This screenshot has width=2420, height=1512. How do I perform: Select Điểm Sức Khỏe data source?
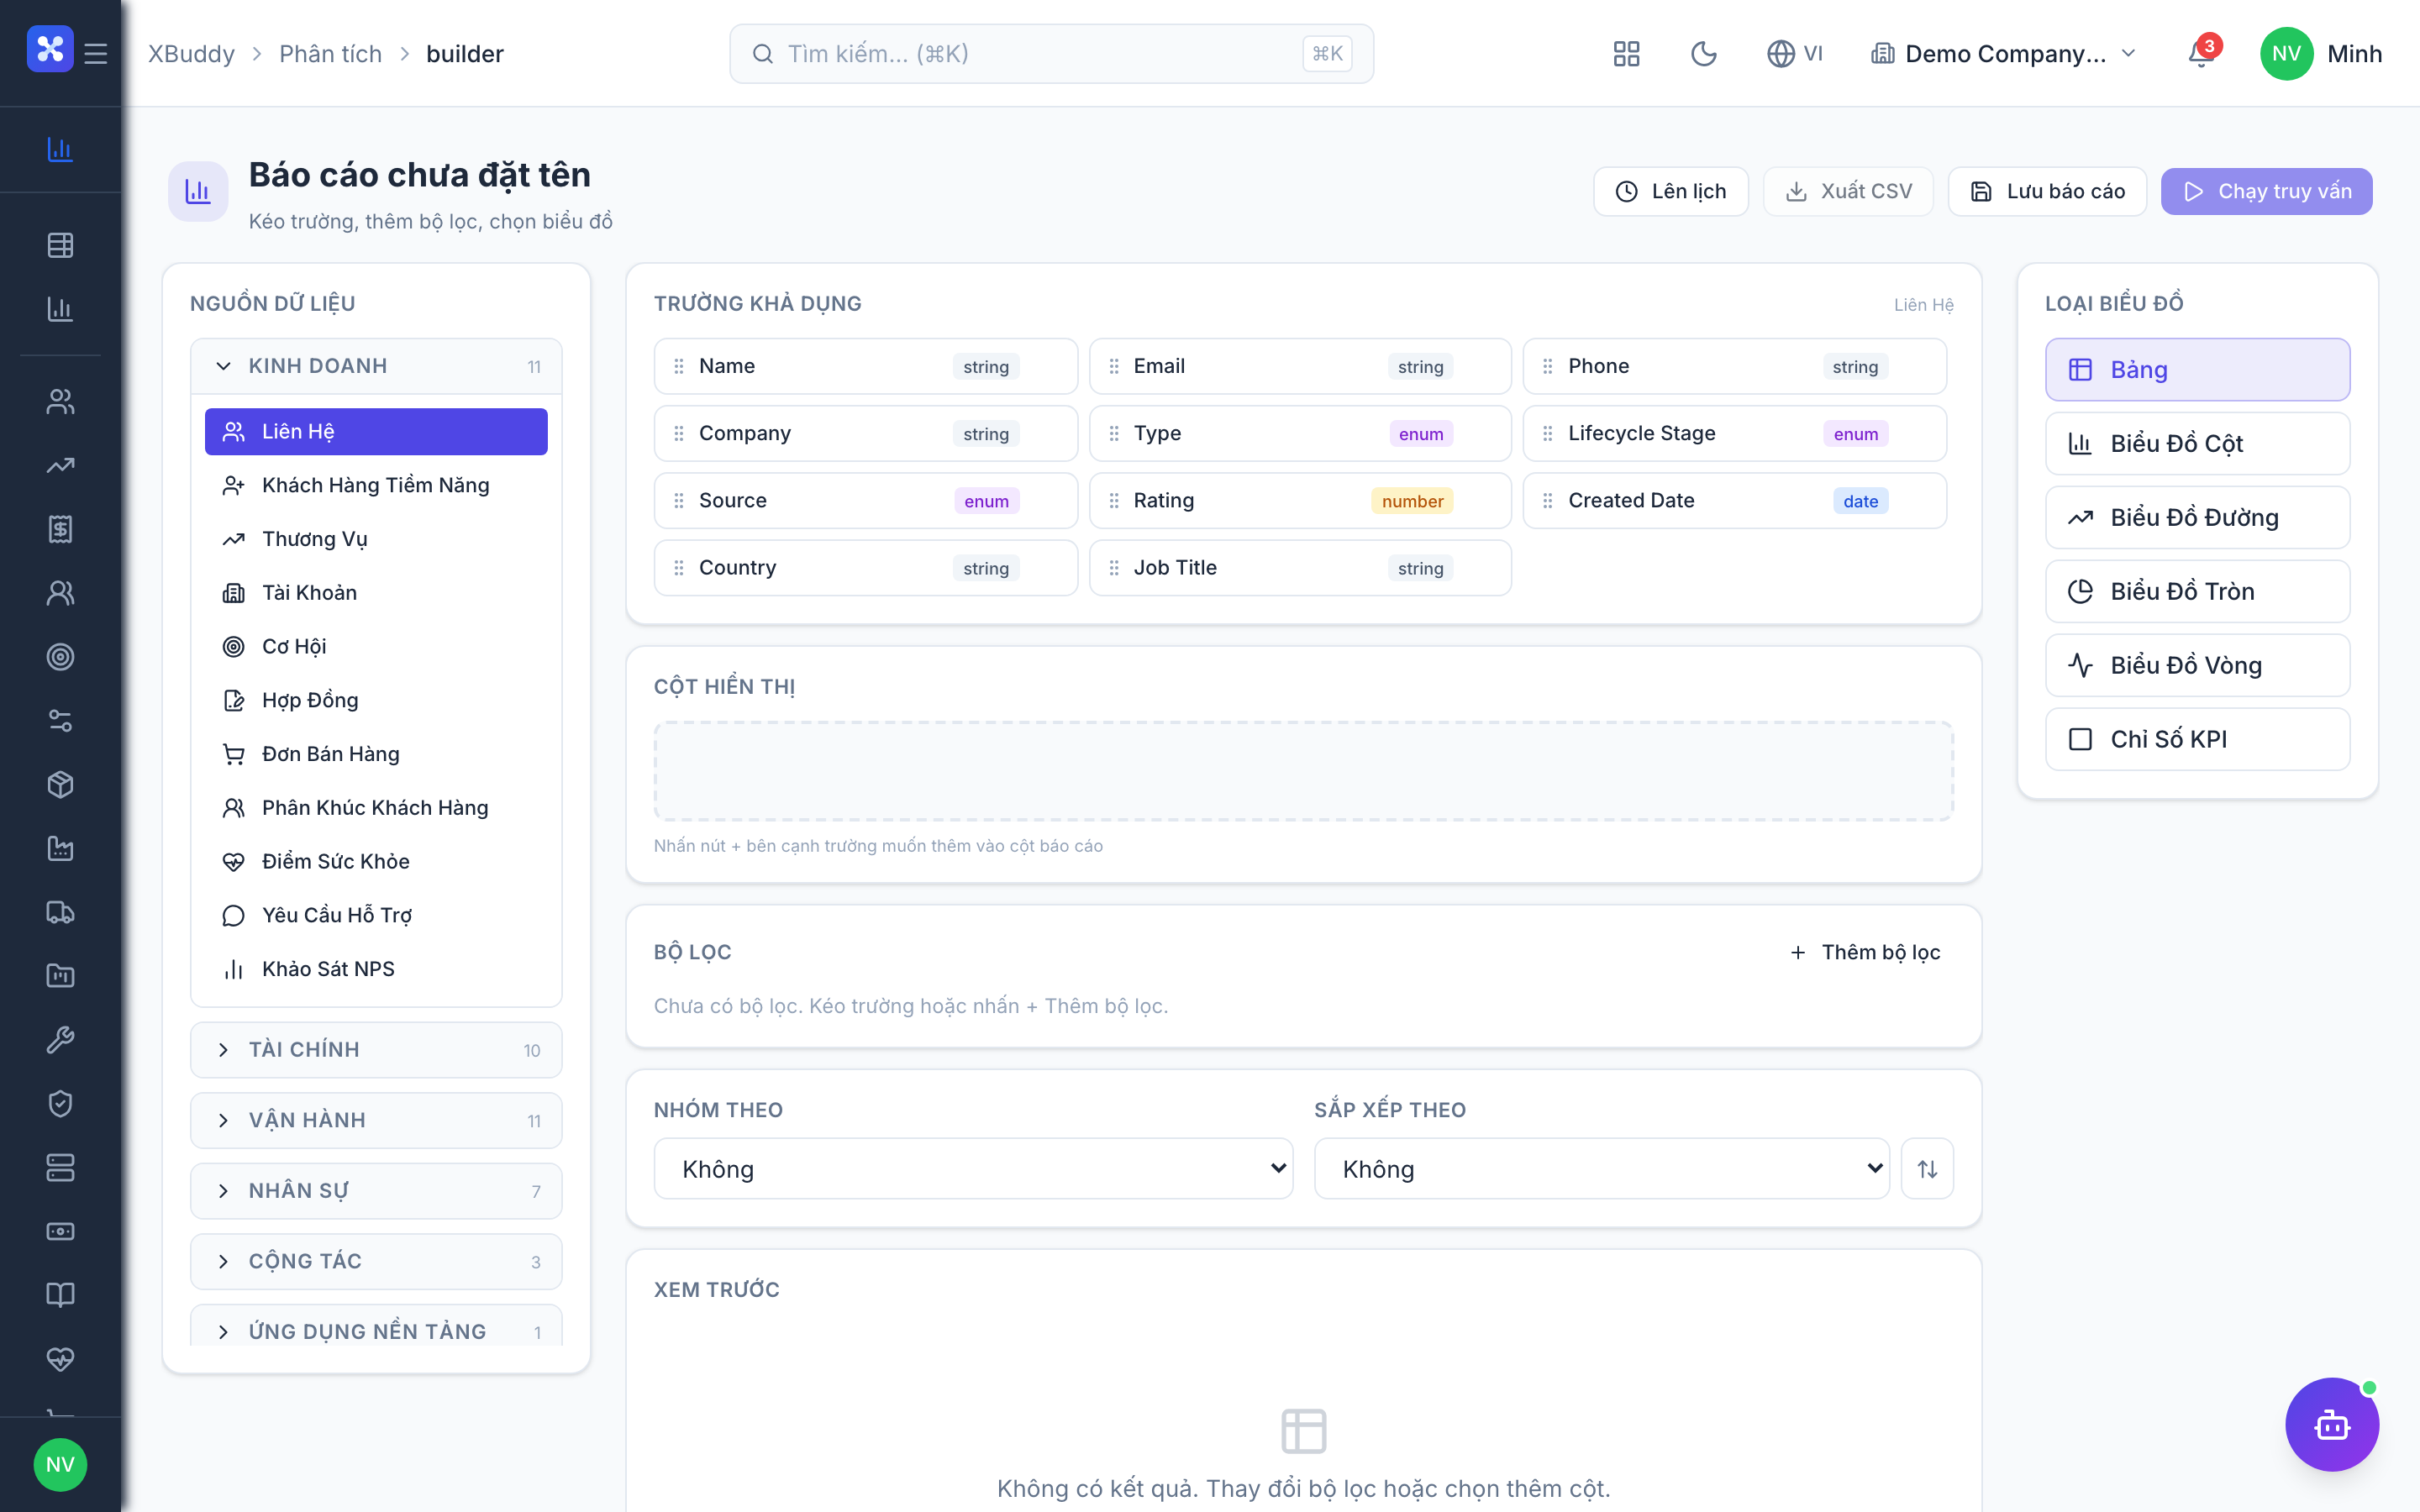click(376, 862)
